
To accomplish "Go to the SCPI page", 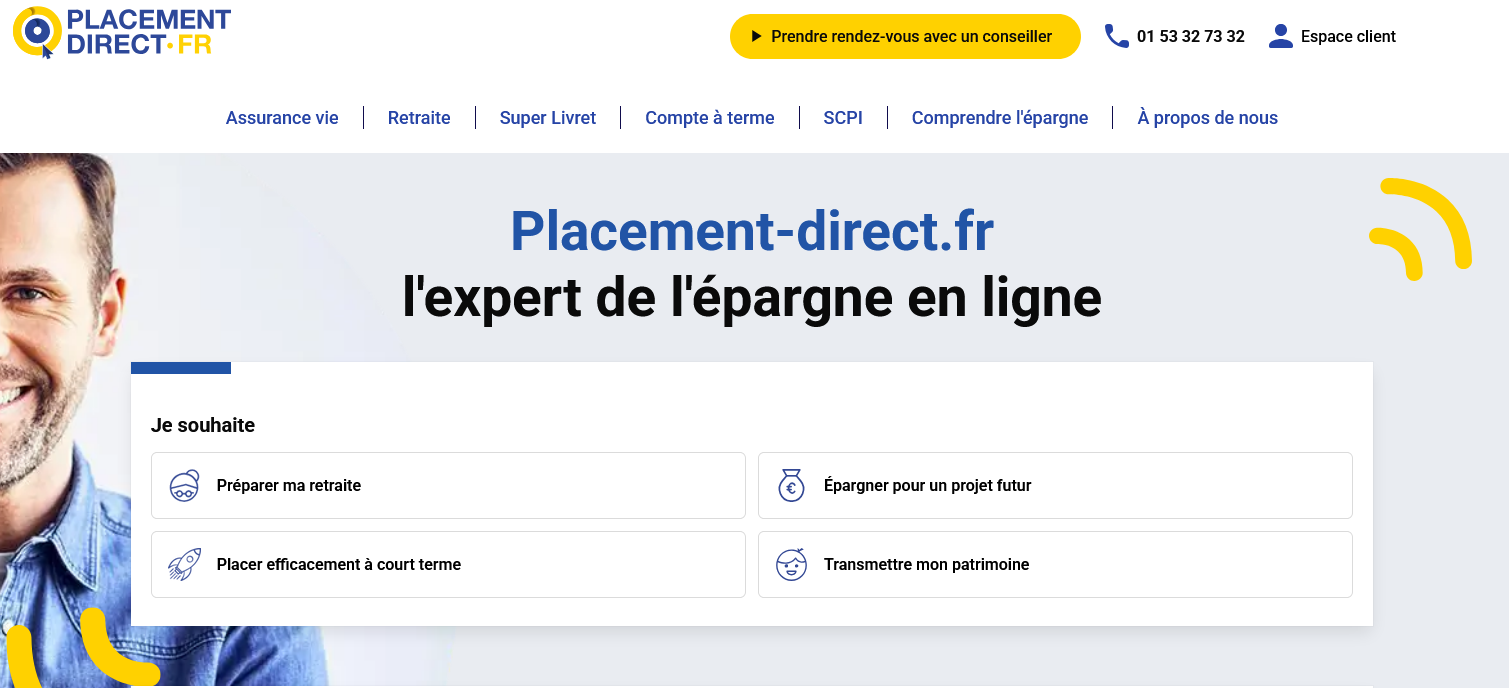I will 842,117.
